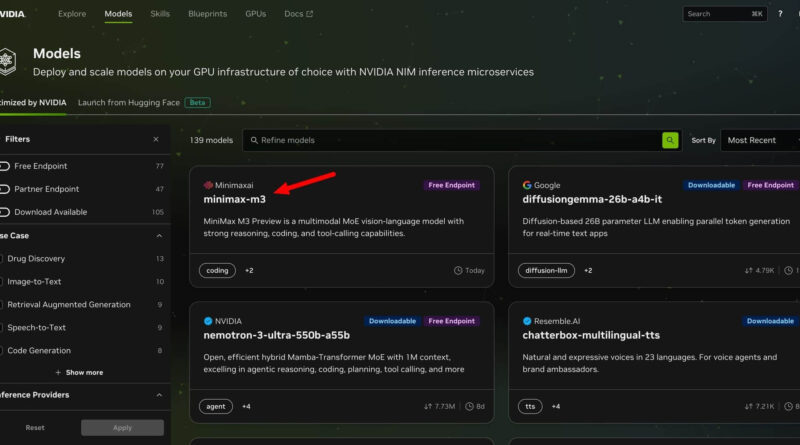This screenshot has width=800, height=445.
Task: Click the Models page hexagon logo icon
Action: pyautogui.click(x=7, y=61)
